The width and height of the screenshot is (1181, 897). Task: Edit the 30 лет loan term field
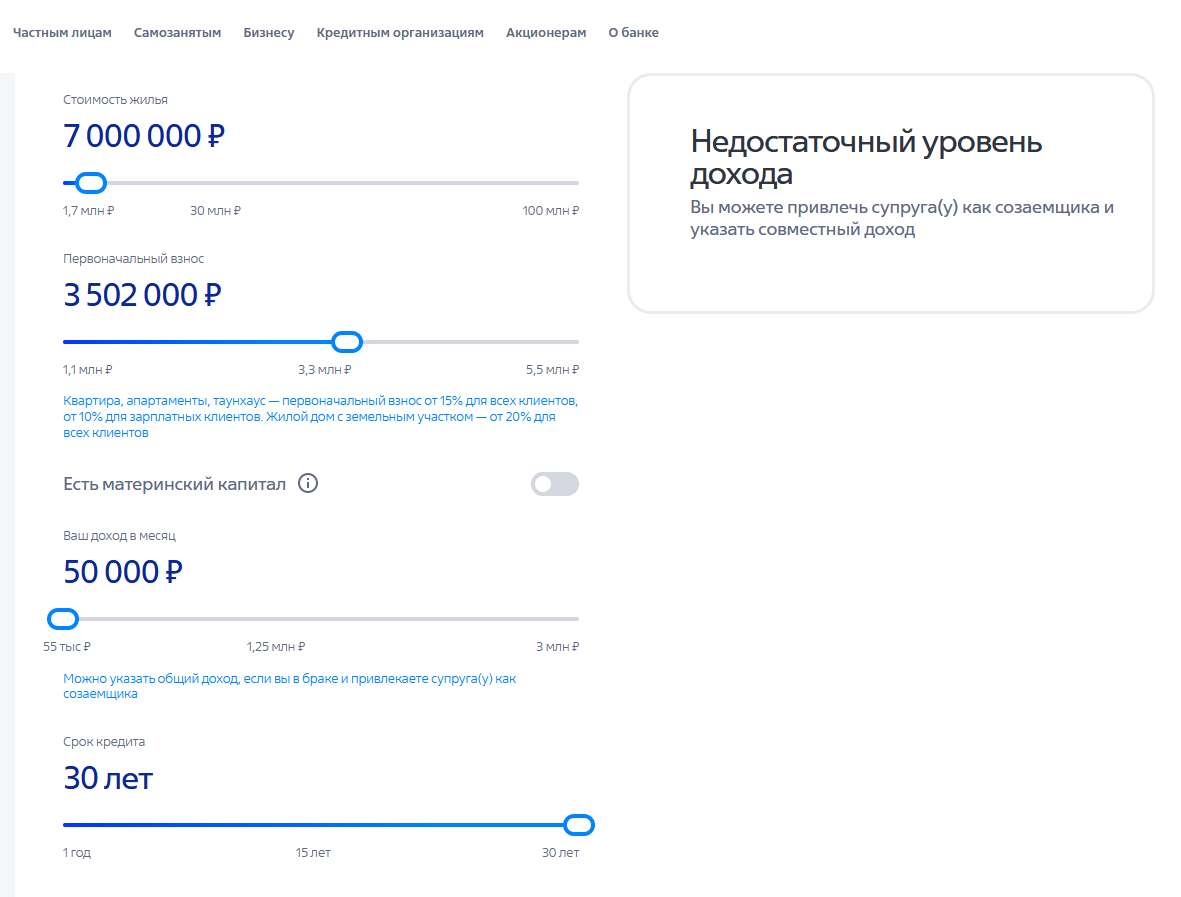[108, 779]
